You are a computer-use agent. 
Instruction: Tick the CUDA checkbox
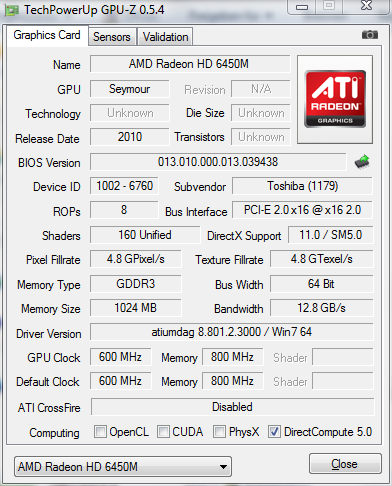tap(163, 432)
